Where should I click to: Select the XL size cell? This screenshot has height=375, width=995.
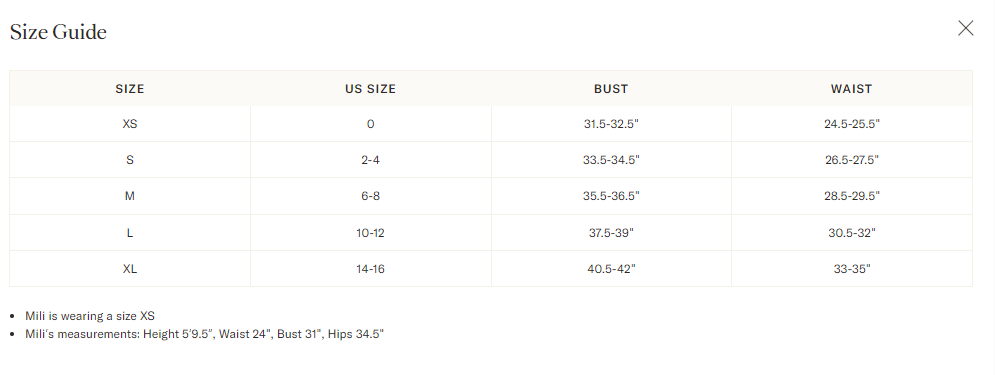(130, 269)
